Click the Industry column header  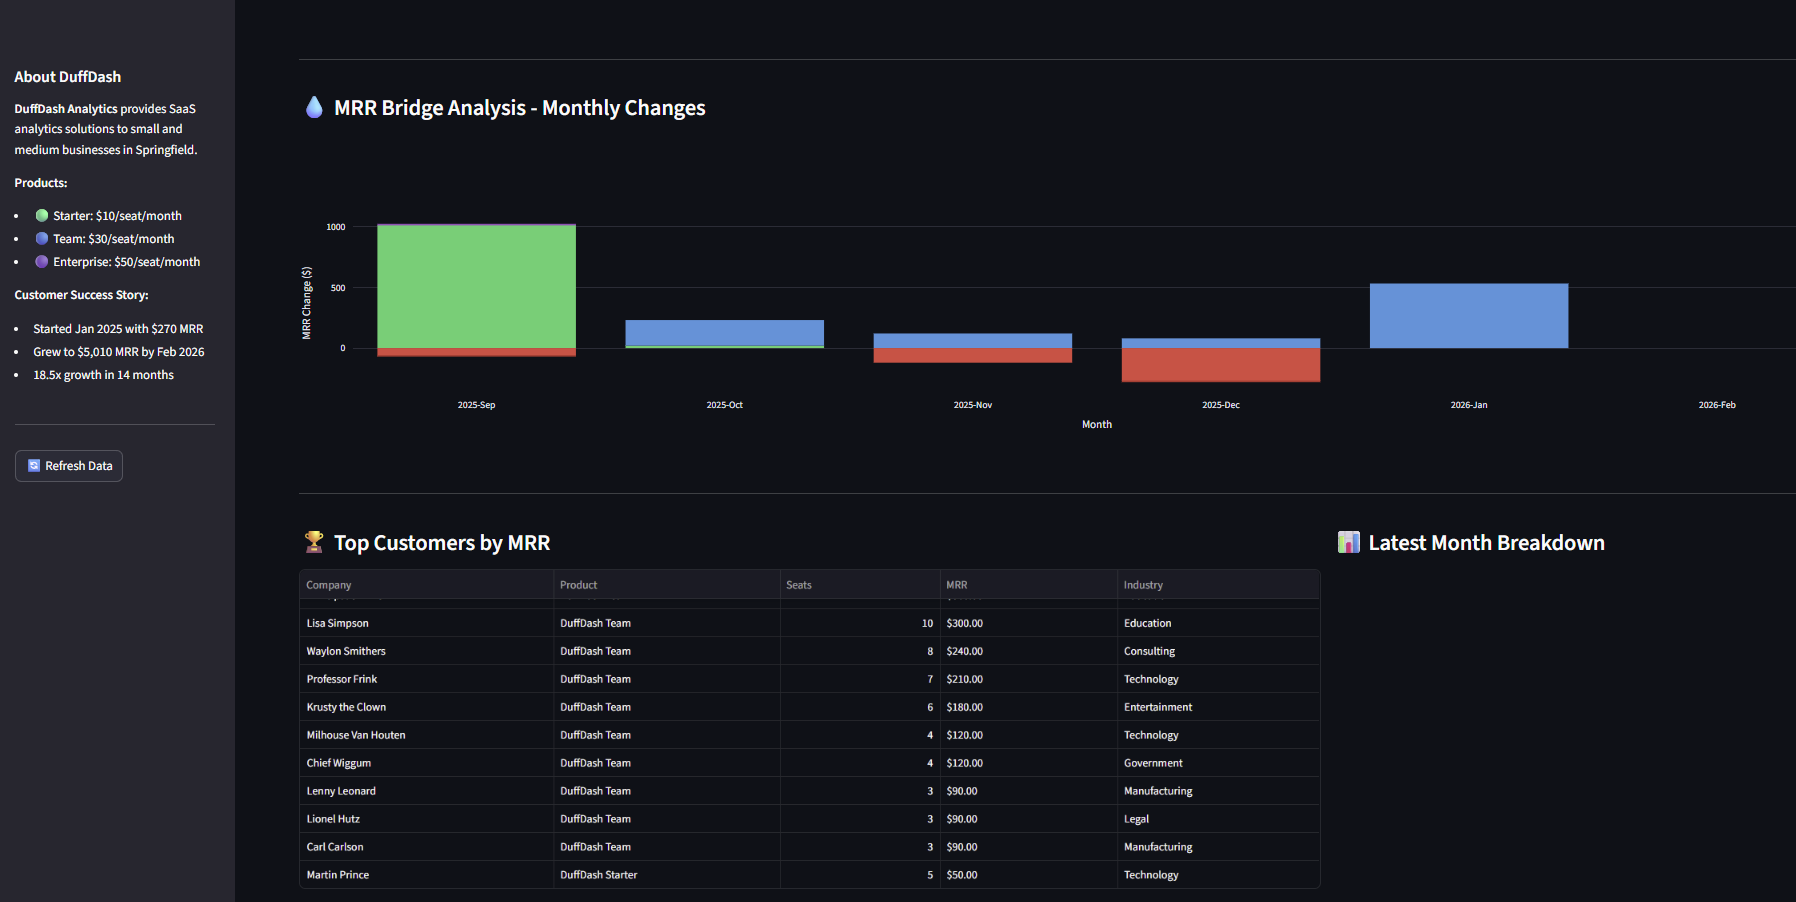pos(1143,585)
